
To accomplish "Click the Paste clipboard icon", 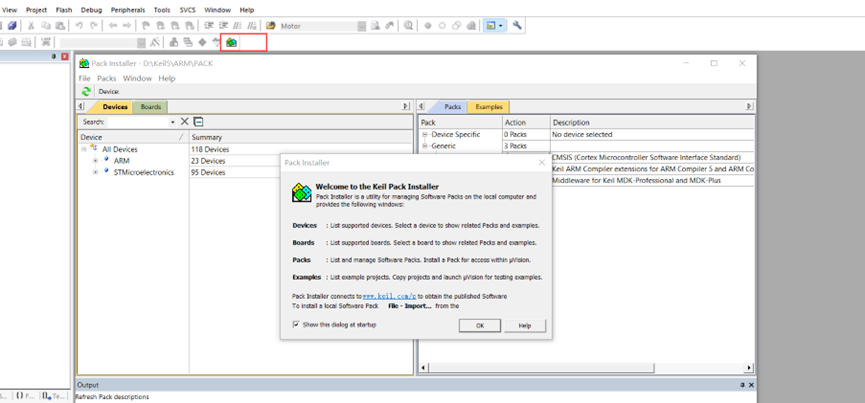I will [60, 25].
